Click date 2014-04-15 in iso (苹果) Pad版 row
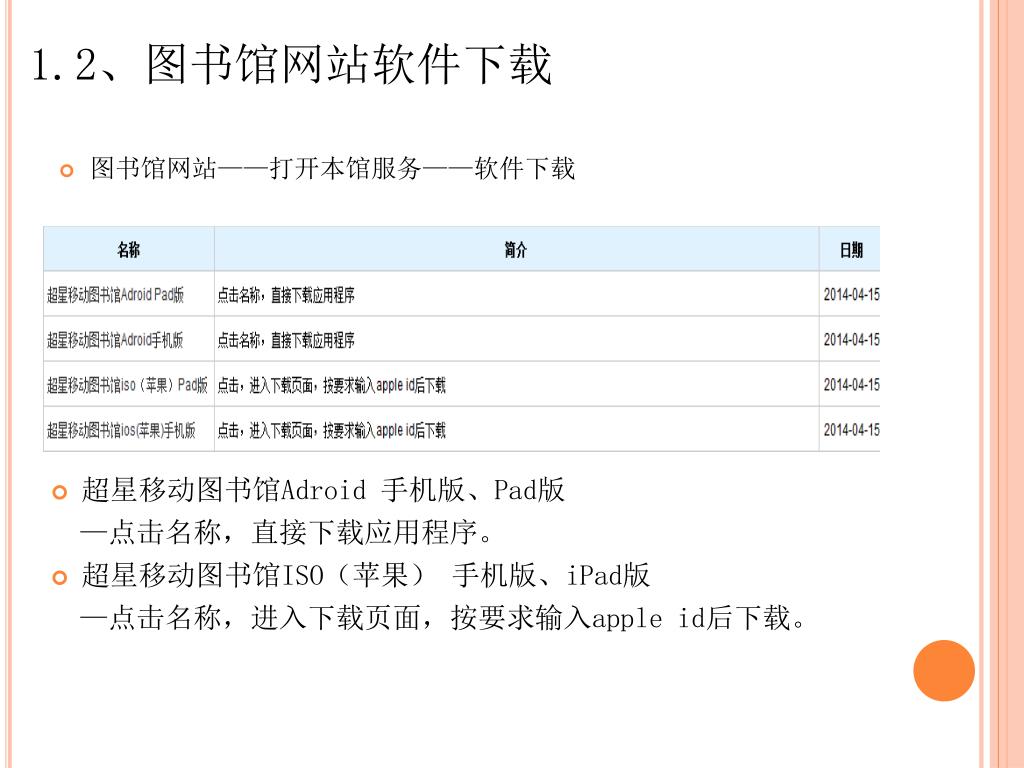The image size is (1024, 768). (x=852, y=385)
